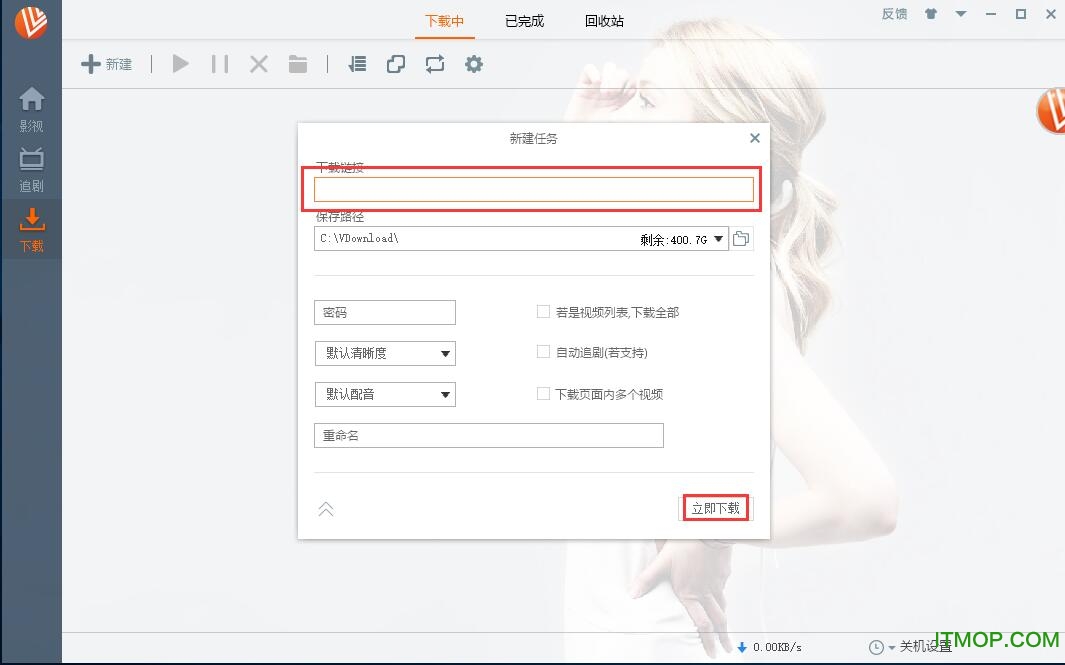Switch to the 已完成 tab
The height and width of the screenshot is (665, 1065).
click(524, 21)
